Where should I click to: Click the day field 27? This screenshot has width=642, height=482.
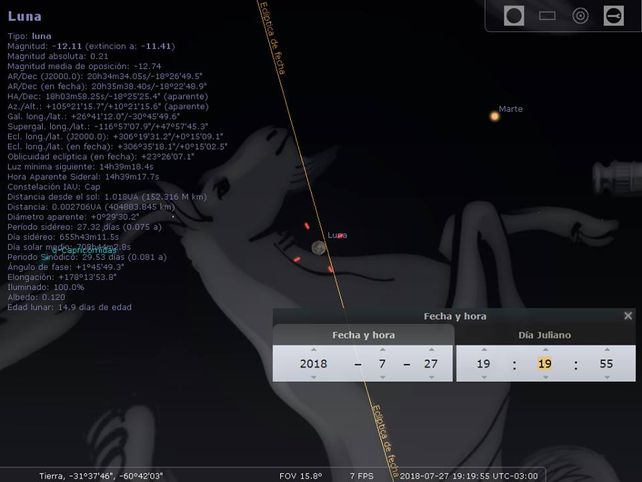point(431,364)
